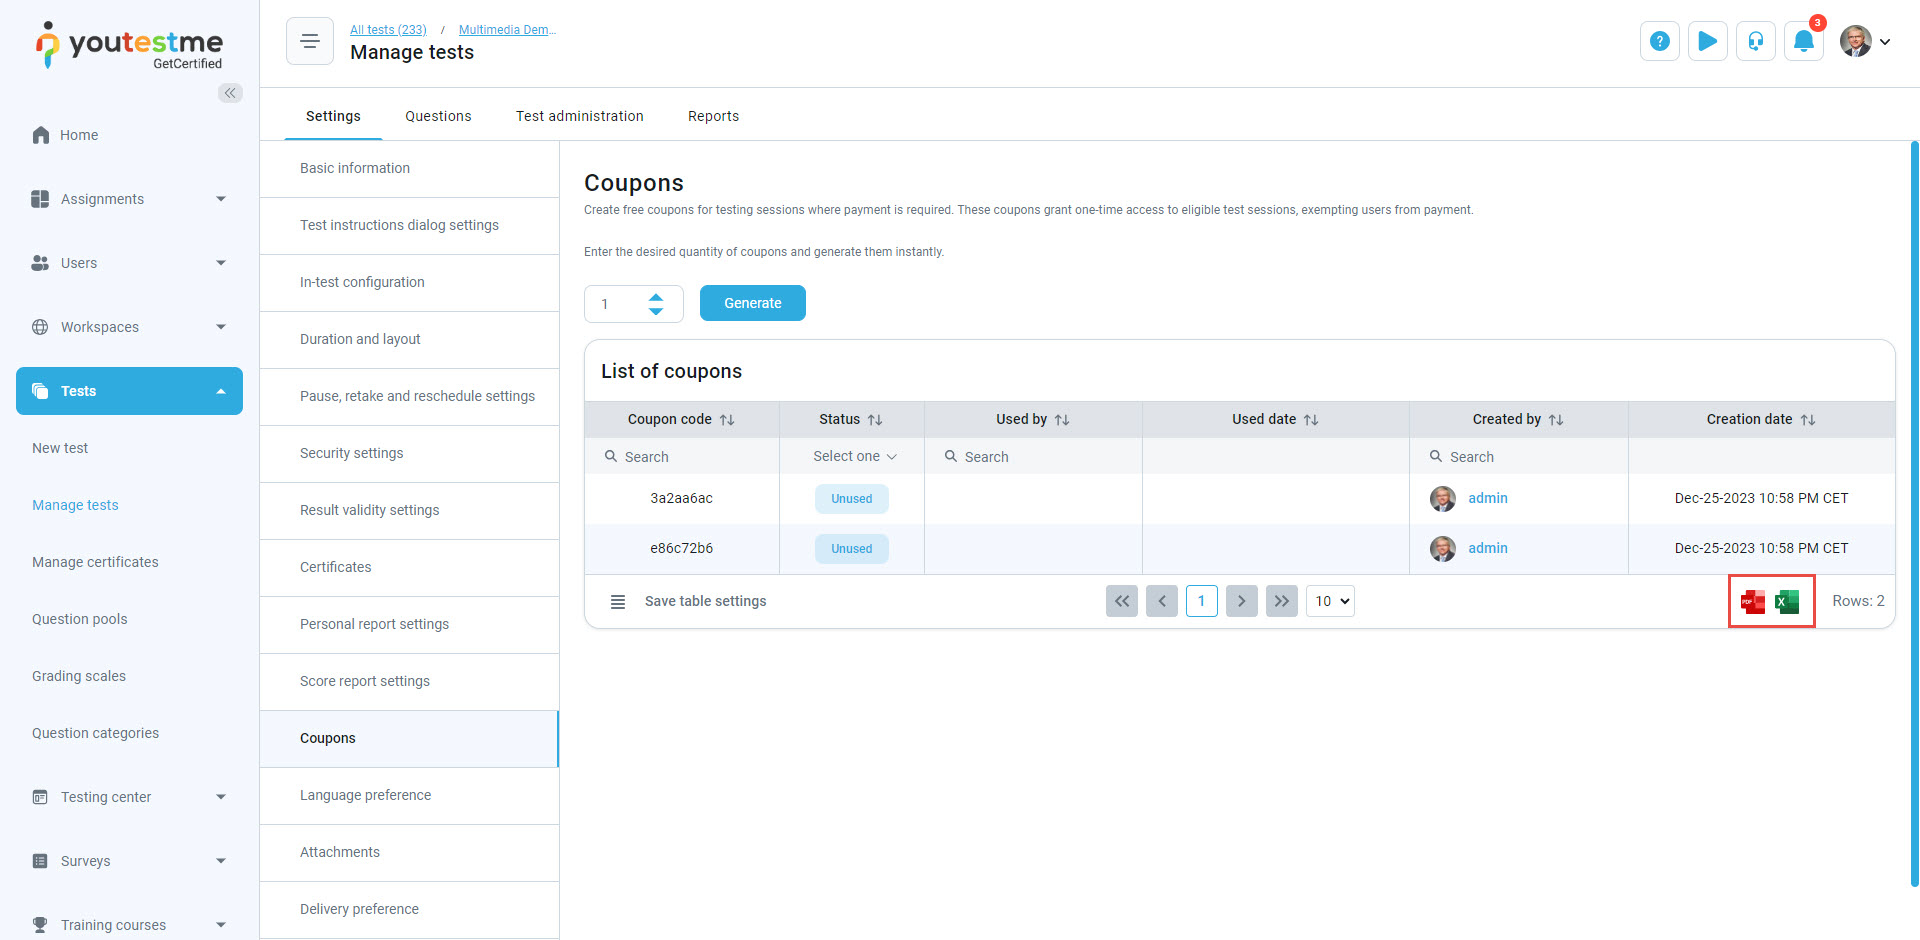Screen dimensions: 1920x940
Task: Open the headset support icon
Action: click(1756, 41)
